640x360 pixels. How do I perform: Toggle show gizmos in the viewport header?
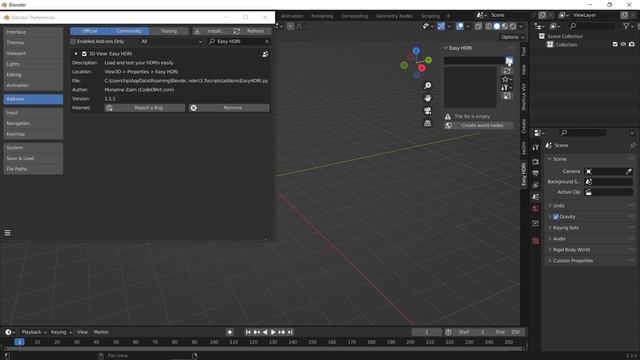pos(441,26)
